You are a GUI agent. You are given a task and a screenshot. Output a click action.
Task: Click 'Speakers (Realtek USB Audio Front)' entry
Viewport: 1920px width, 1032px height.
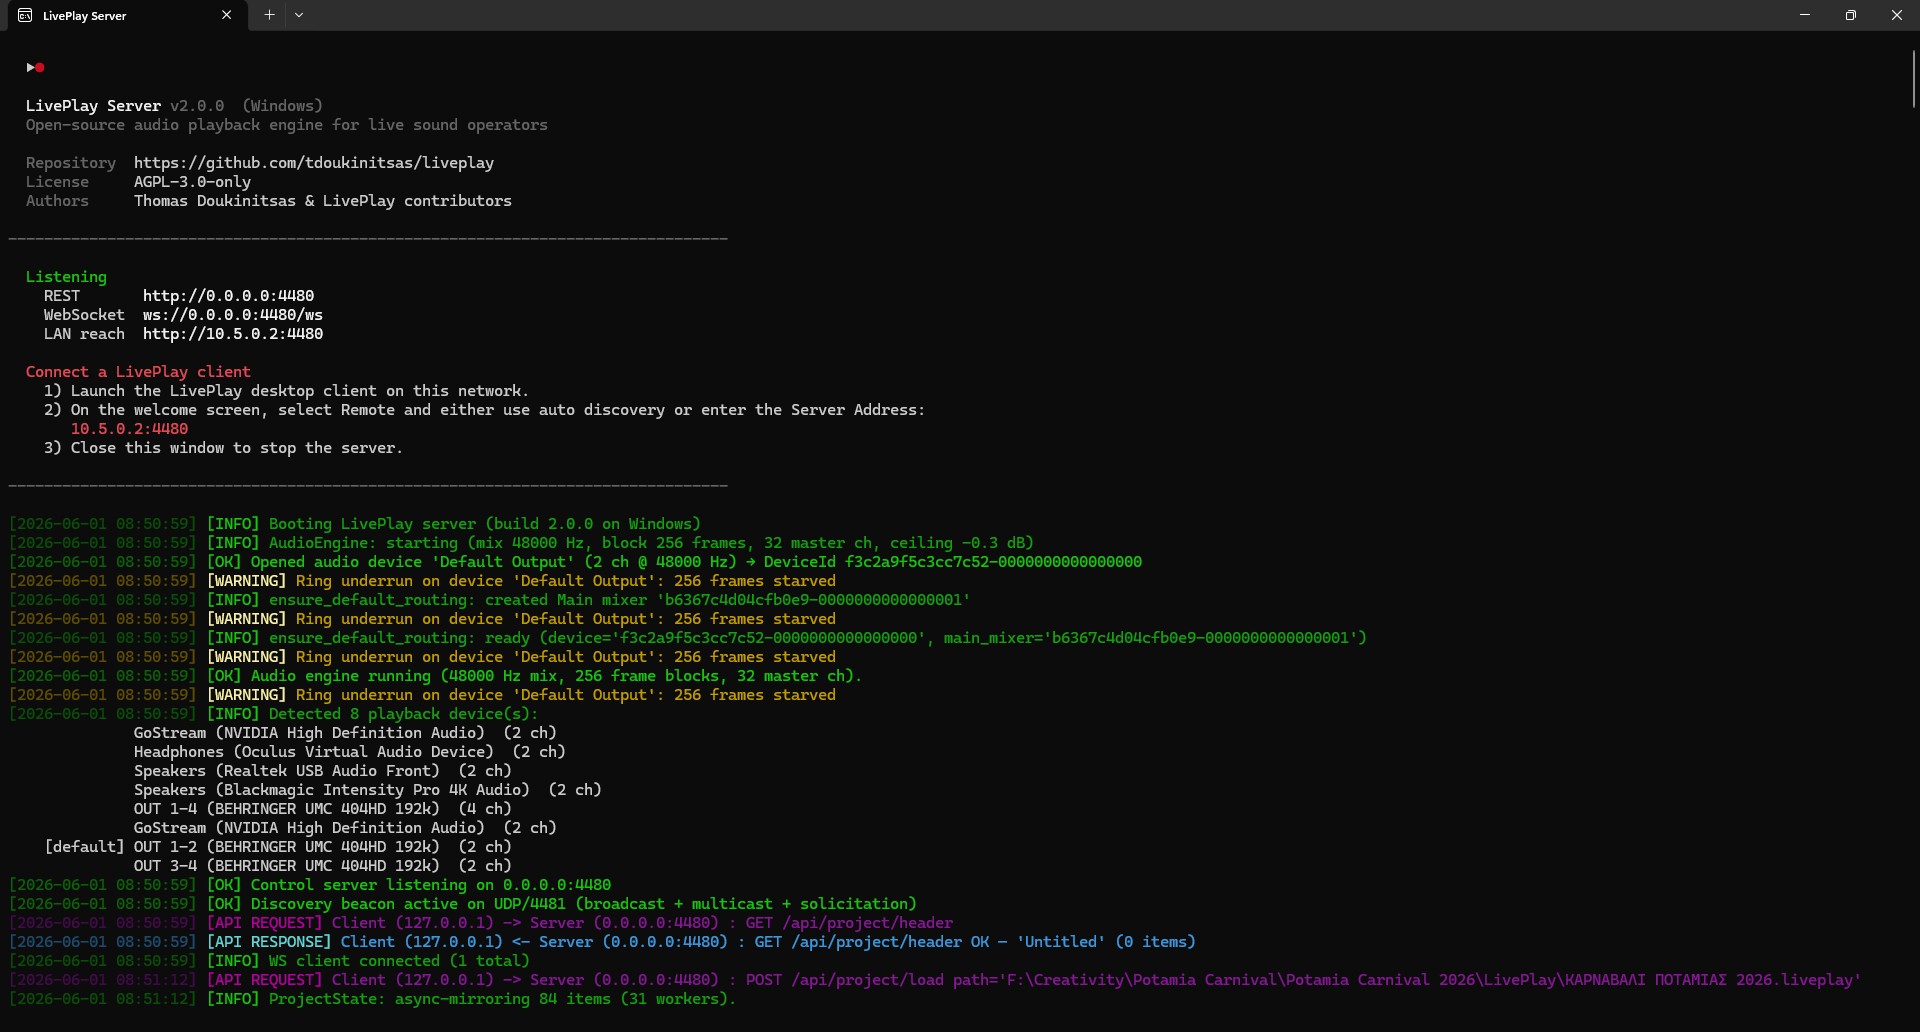pyautogui.click(x=322, y=770)
